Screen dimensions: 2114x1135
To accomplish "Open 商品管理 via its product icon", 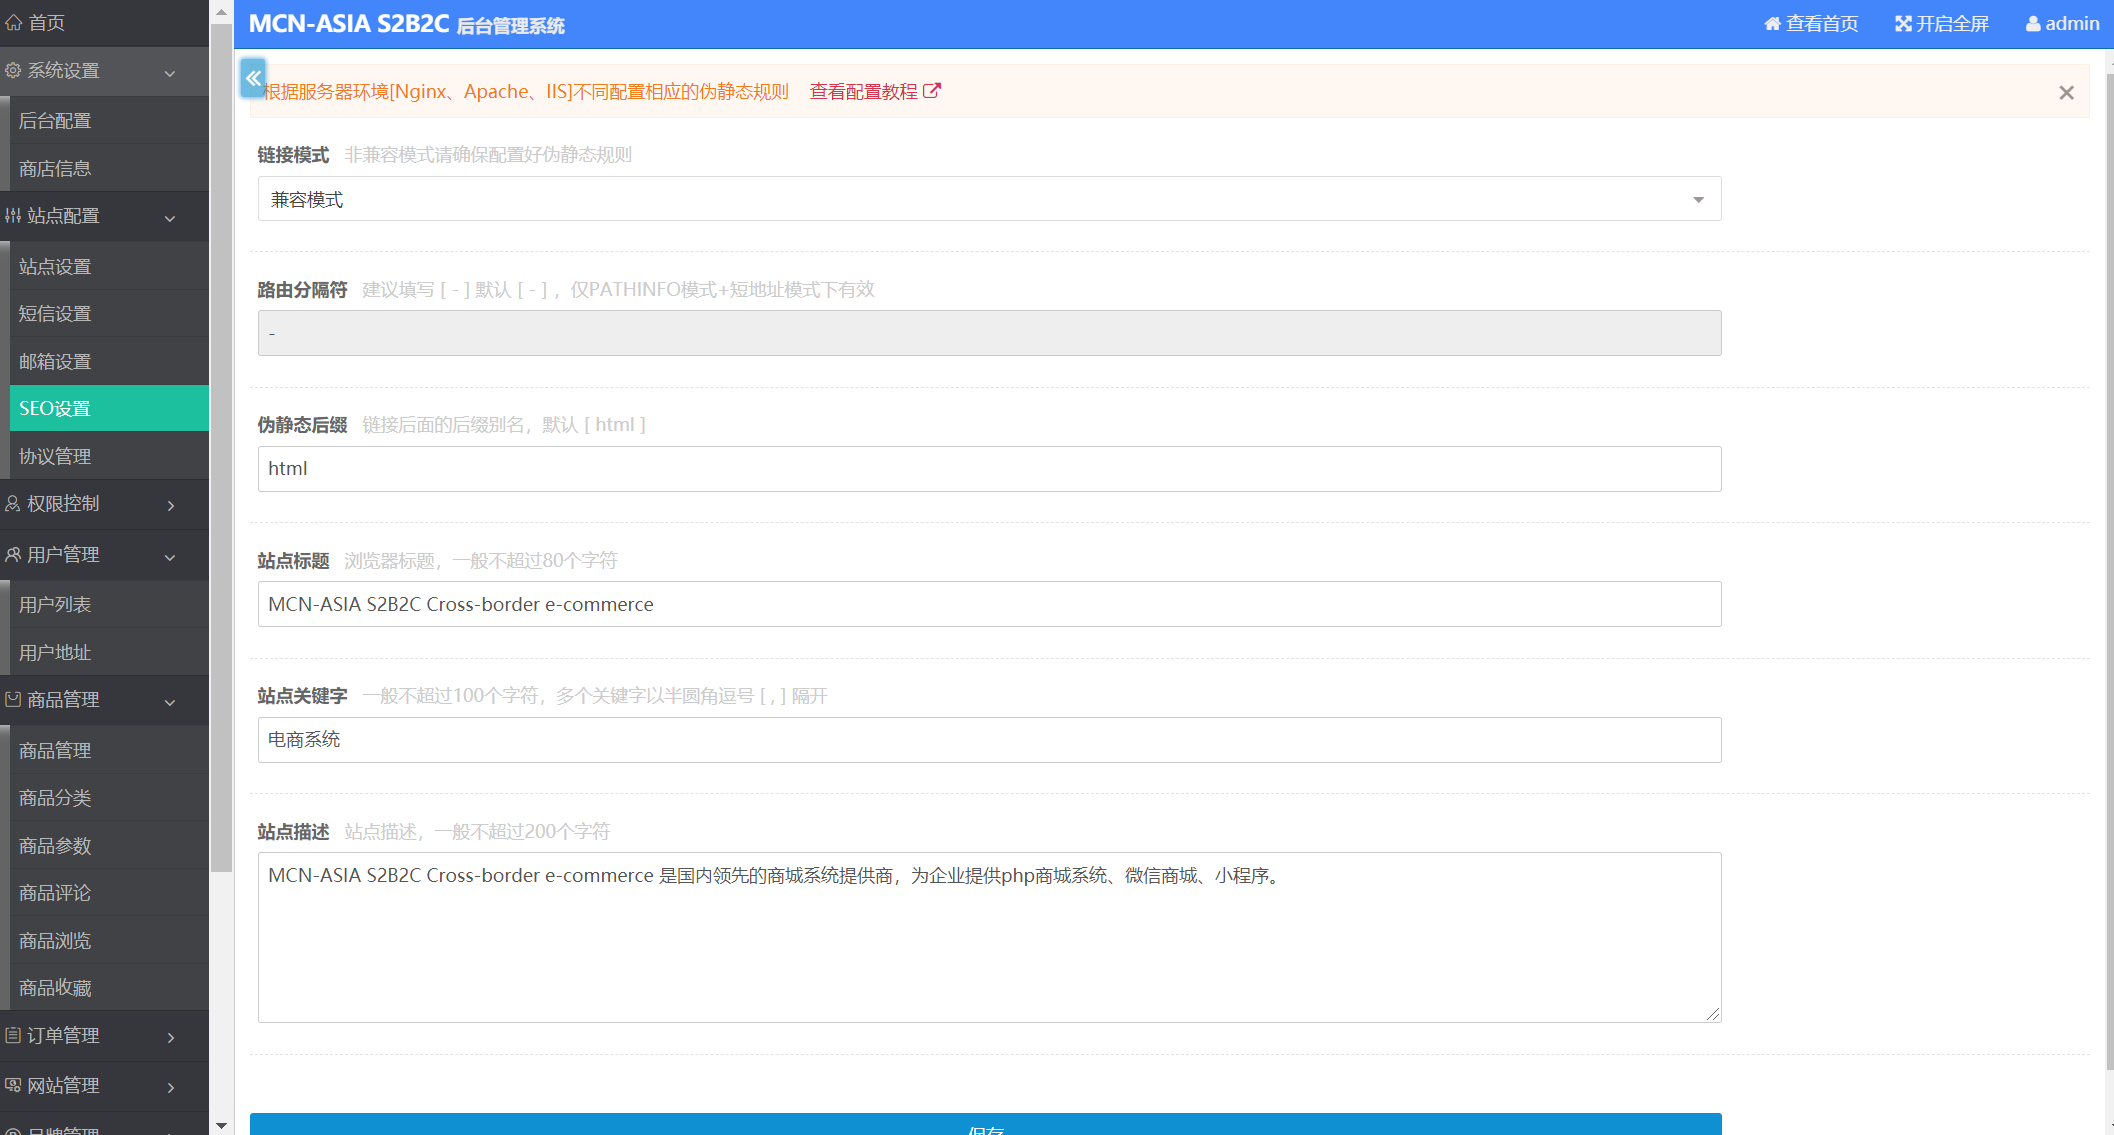I will [x=13, y=700].
